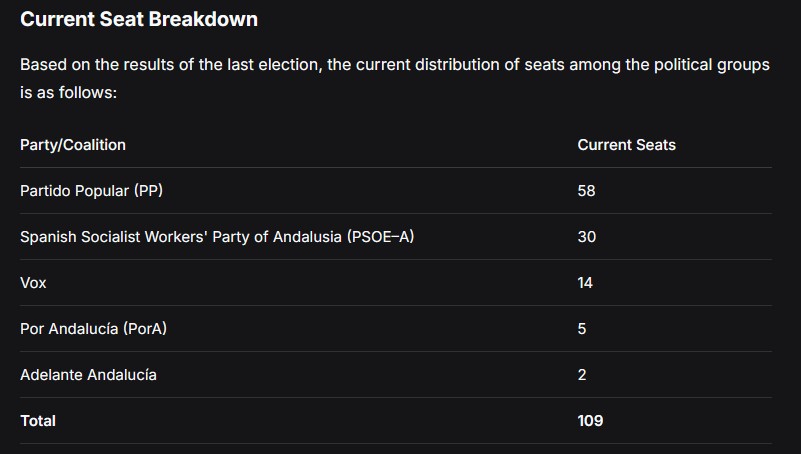Click the seat count 58 for PP

click(586, 190)
